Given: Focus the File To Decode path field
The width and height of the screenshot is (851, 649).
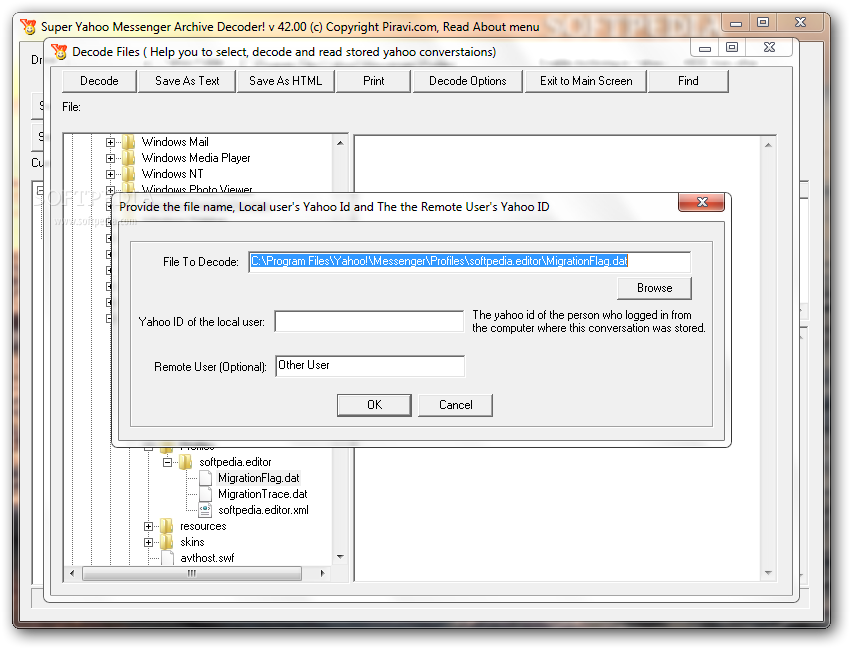Looking at the screenshot, I should point(469,262).
